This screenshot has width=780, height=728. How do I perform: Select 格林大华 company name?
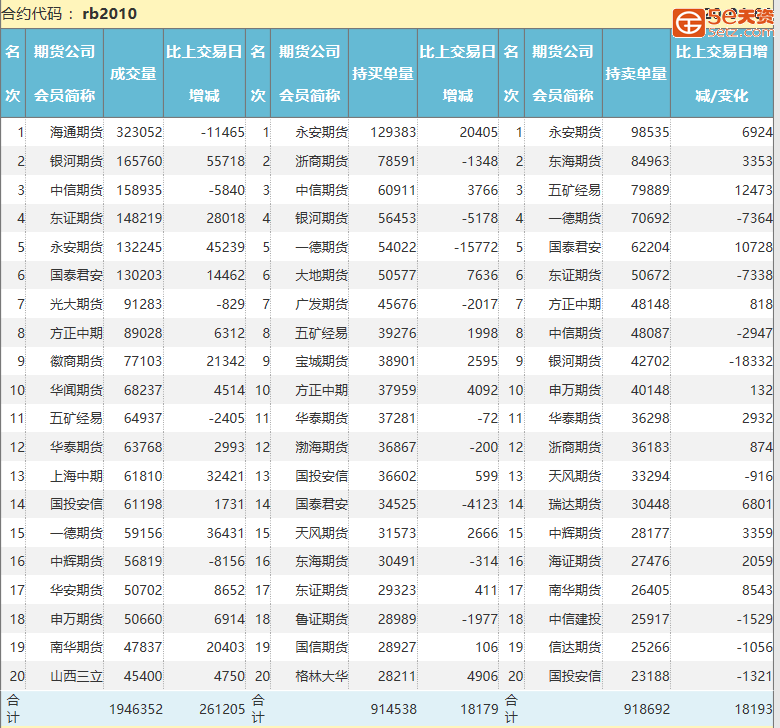(321, 676)
